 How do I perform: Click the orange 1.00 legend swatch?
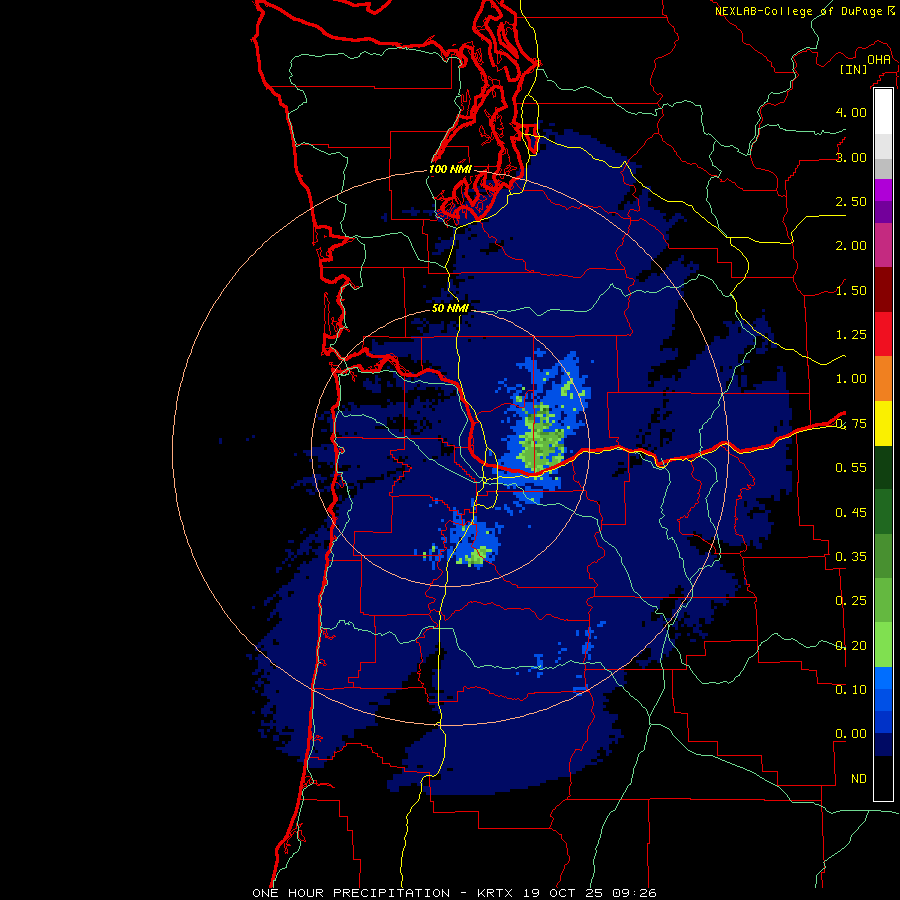point(883,379)
